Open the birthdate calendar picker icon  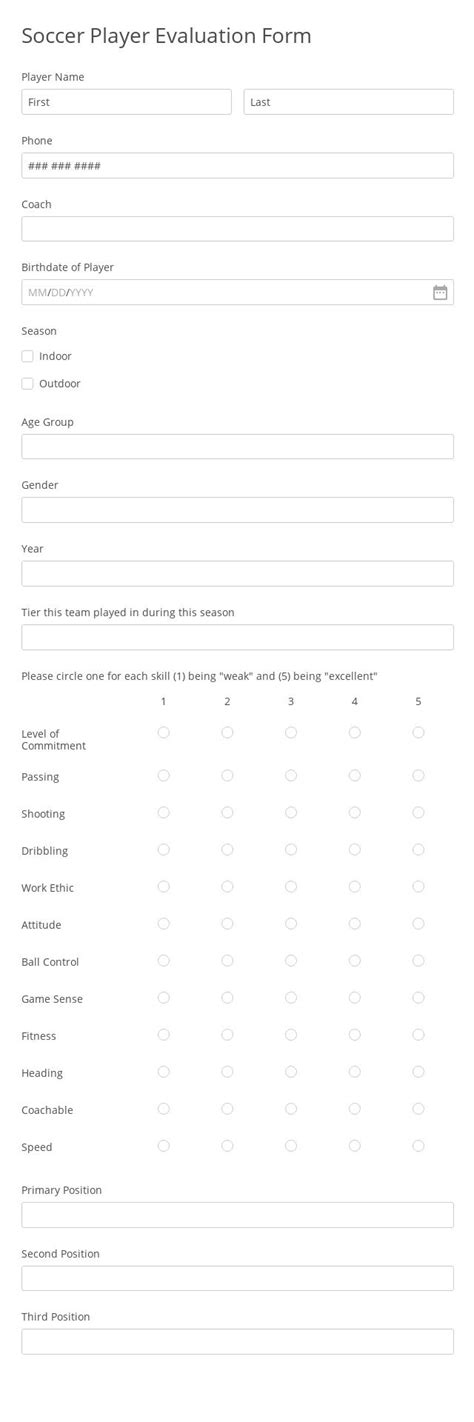click(440, 292)
